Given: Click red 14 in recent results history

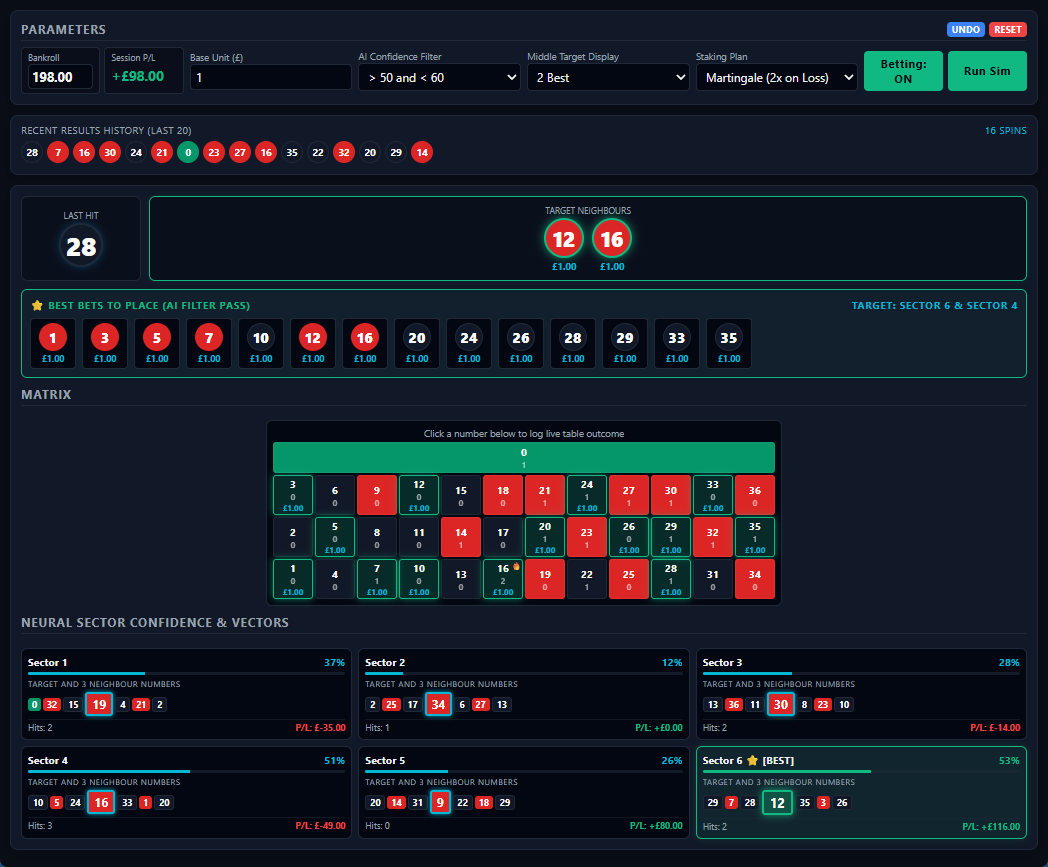Looking at the screenshot, I should coord(422,152).
